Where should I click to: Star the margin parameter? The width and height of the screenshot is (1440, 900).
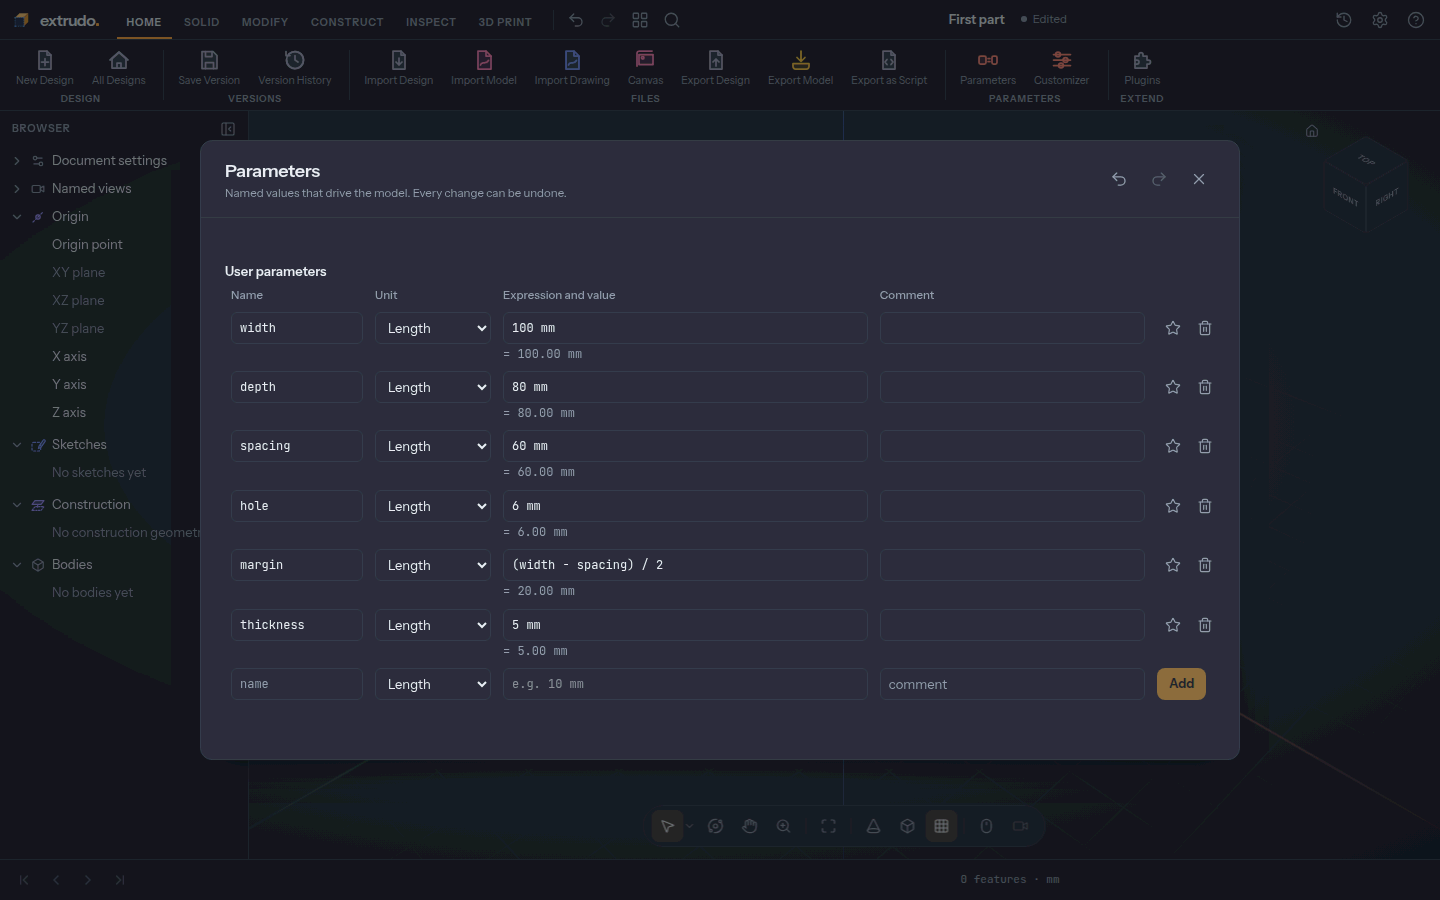coord(1173,565)
